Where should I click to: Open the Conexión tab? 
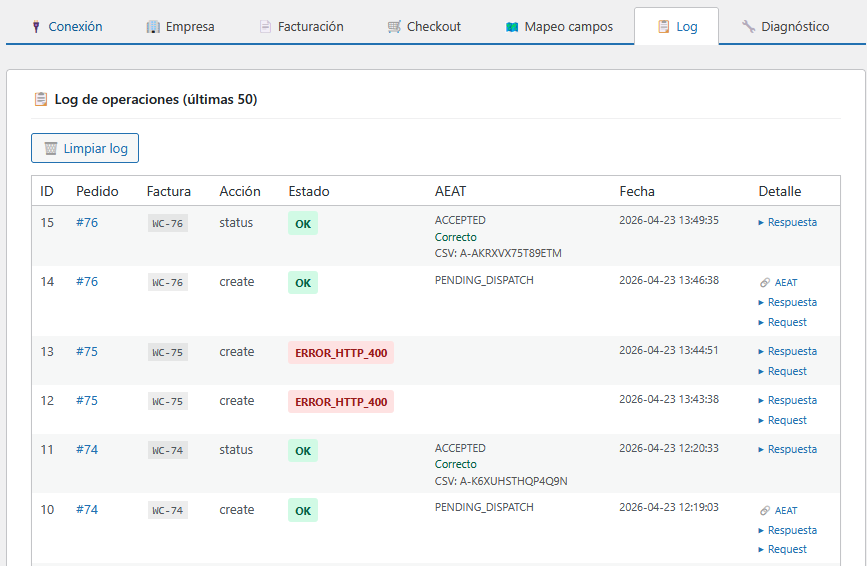[x=66, y=27]
